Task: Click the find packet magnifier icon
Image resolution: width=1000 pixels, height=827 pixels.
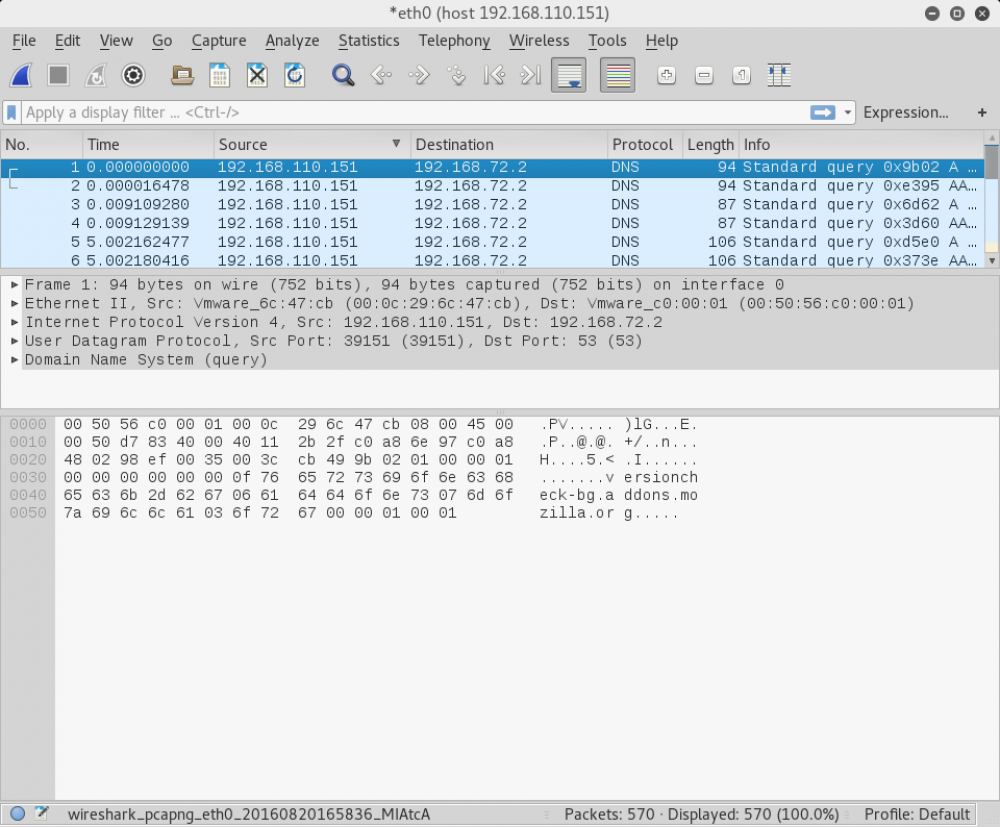Action: 343,76
